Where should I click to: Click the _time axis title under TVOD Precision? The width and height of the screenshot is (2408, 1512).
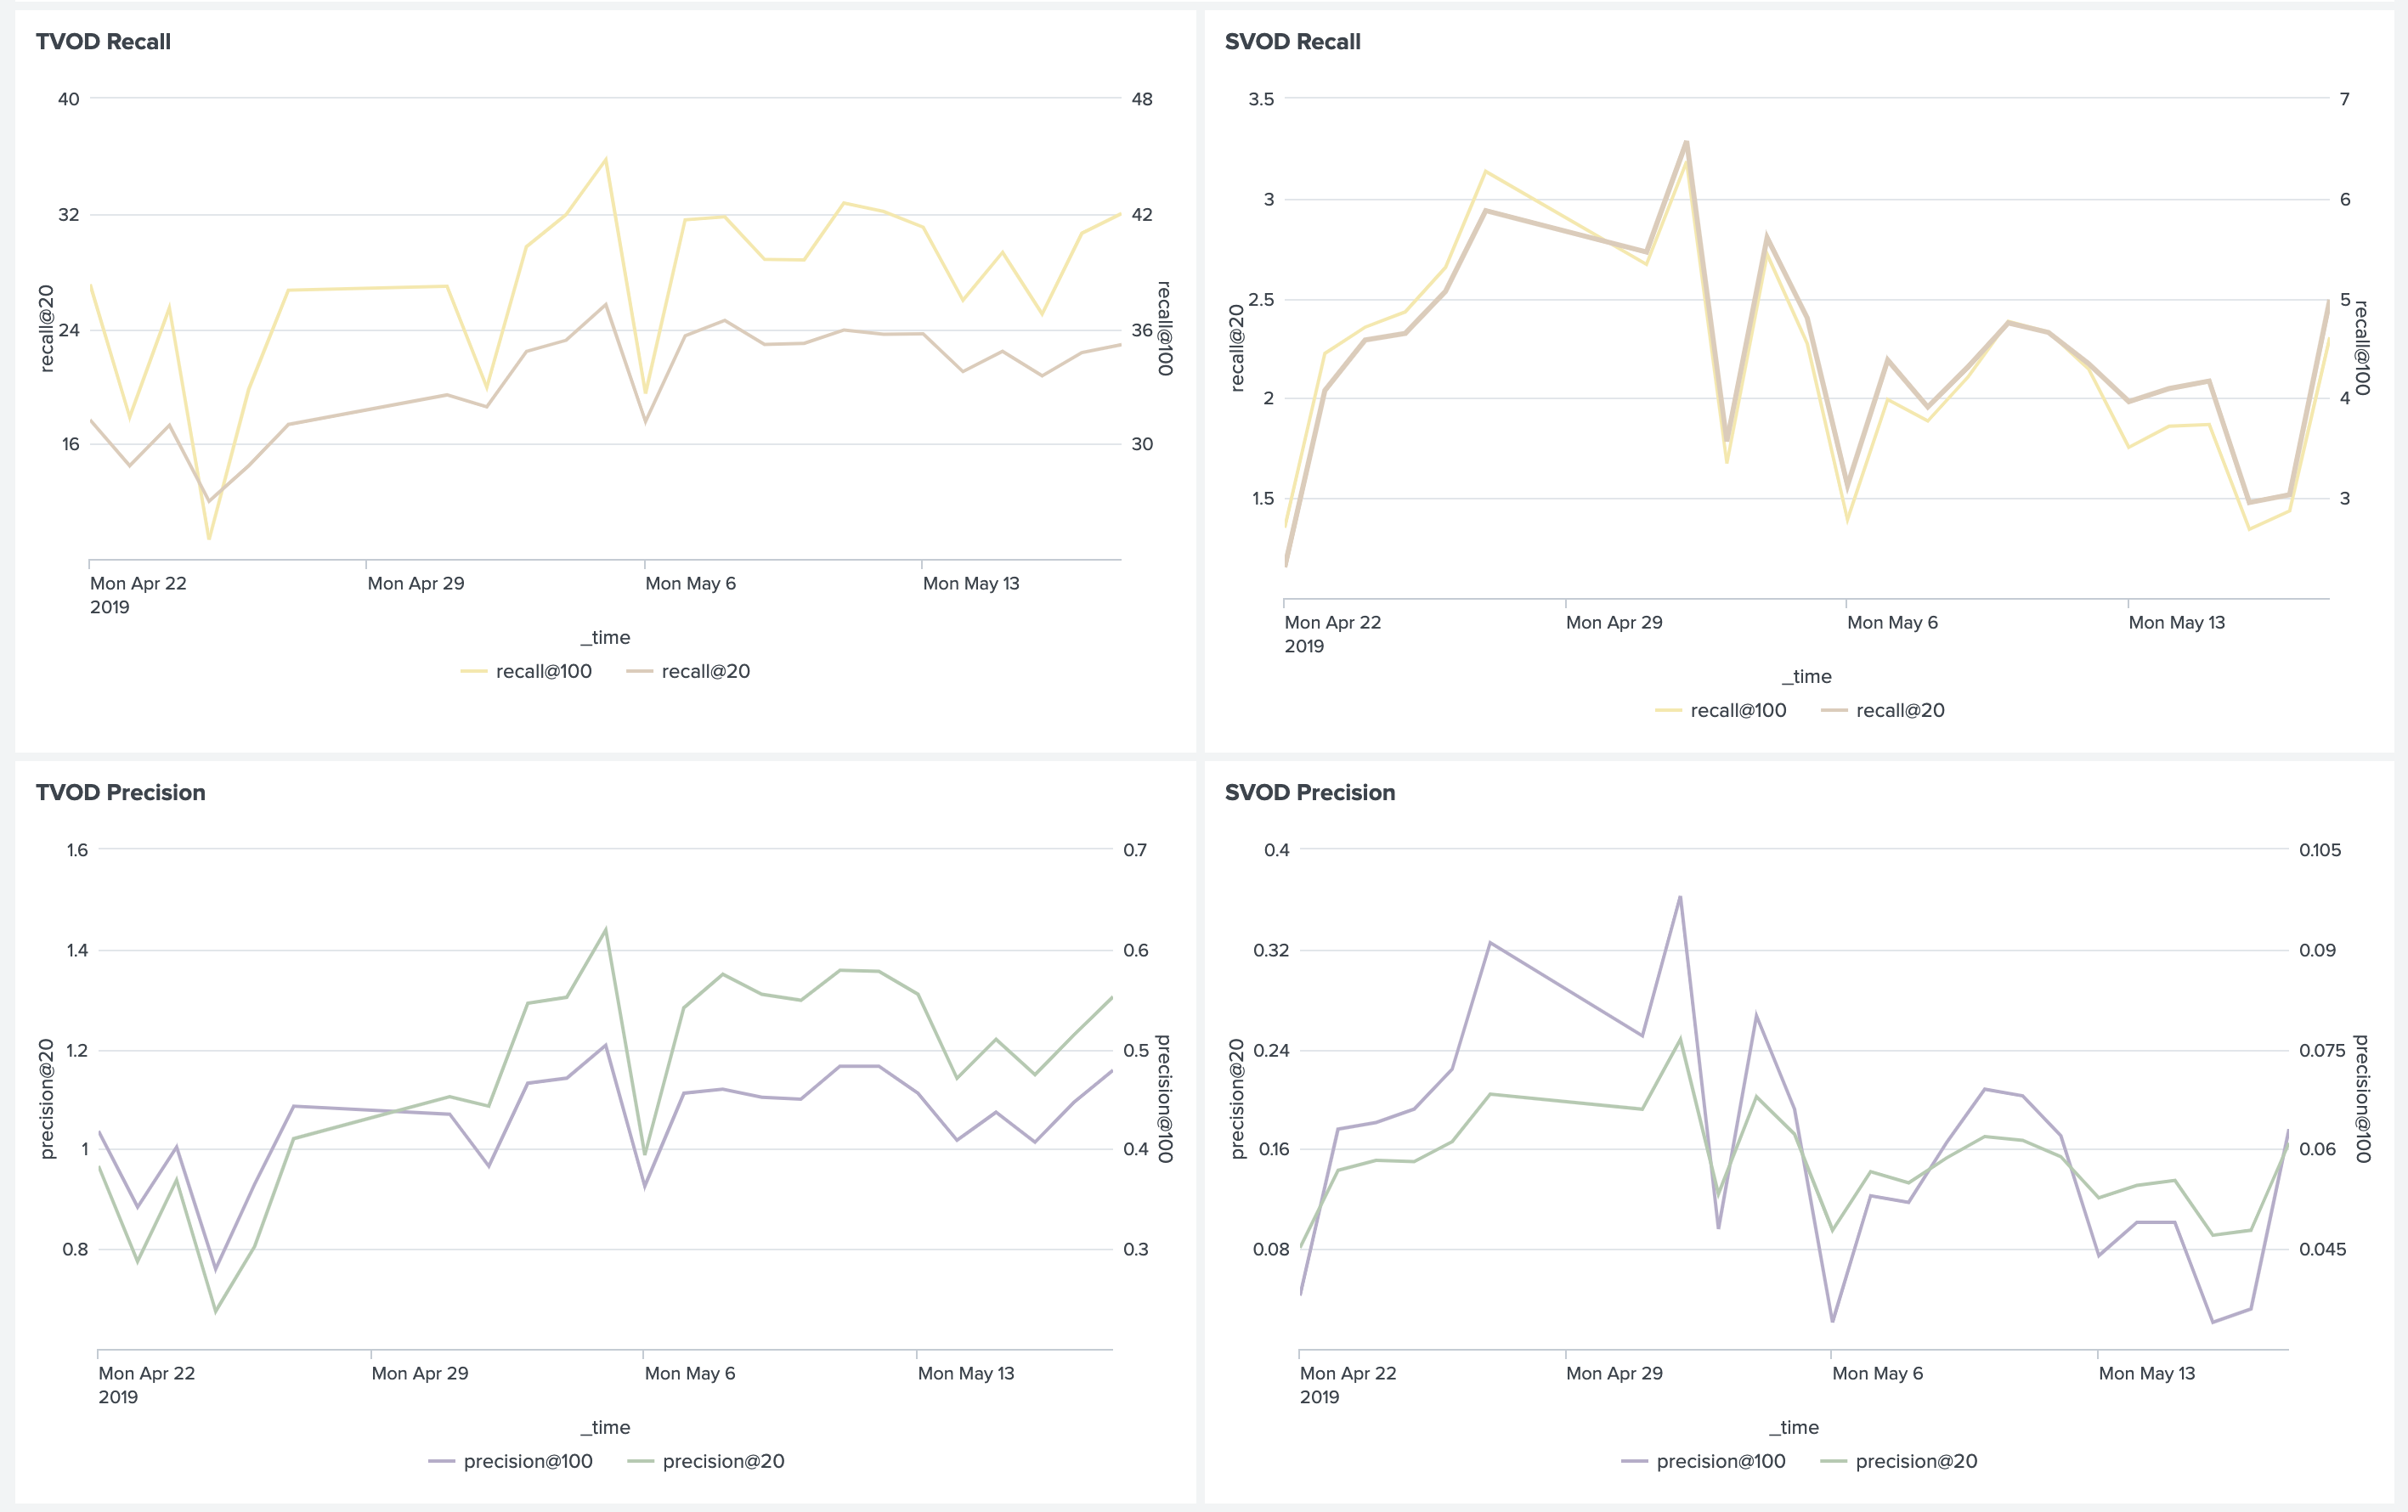coord(605,1427)
